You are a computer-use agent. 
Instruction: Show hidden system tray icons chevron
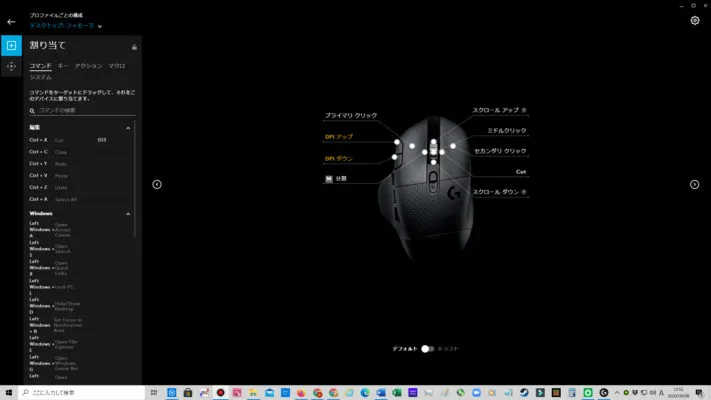[617, 393]
